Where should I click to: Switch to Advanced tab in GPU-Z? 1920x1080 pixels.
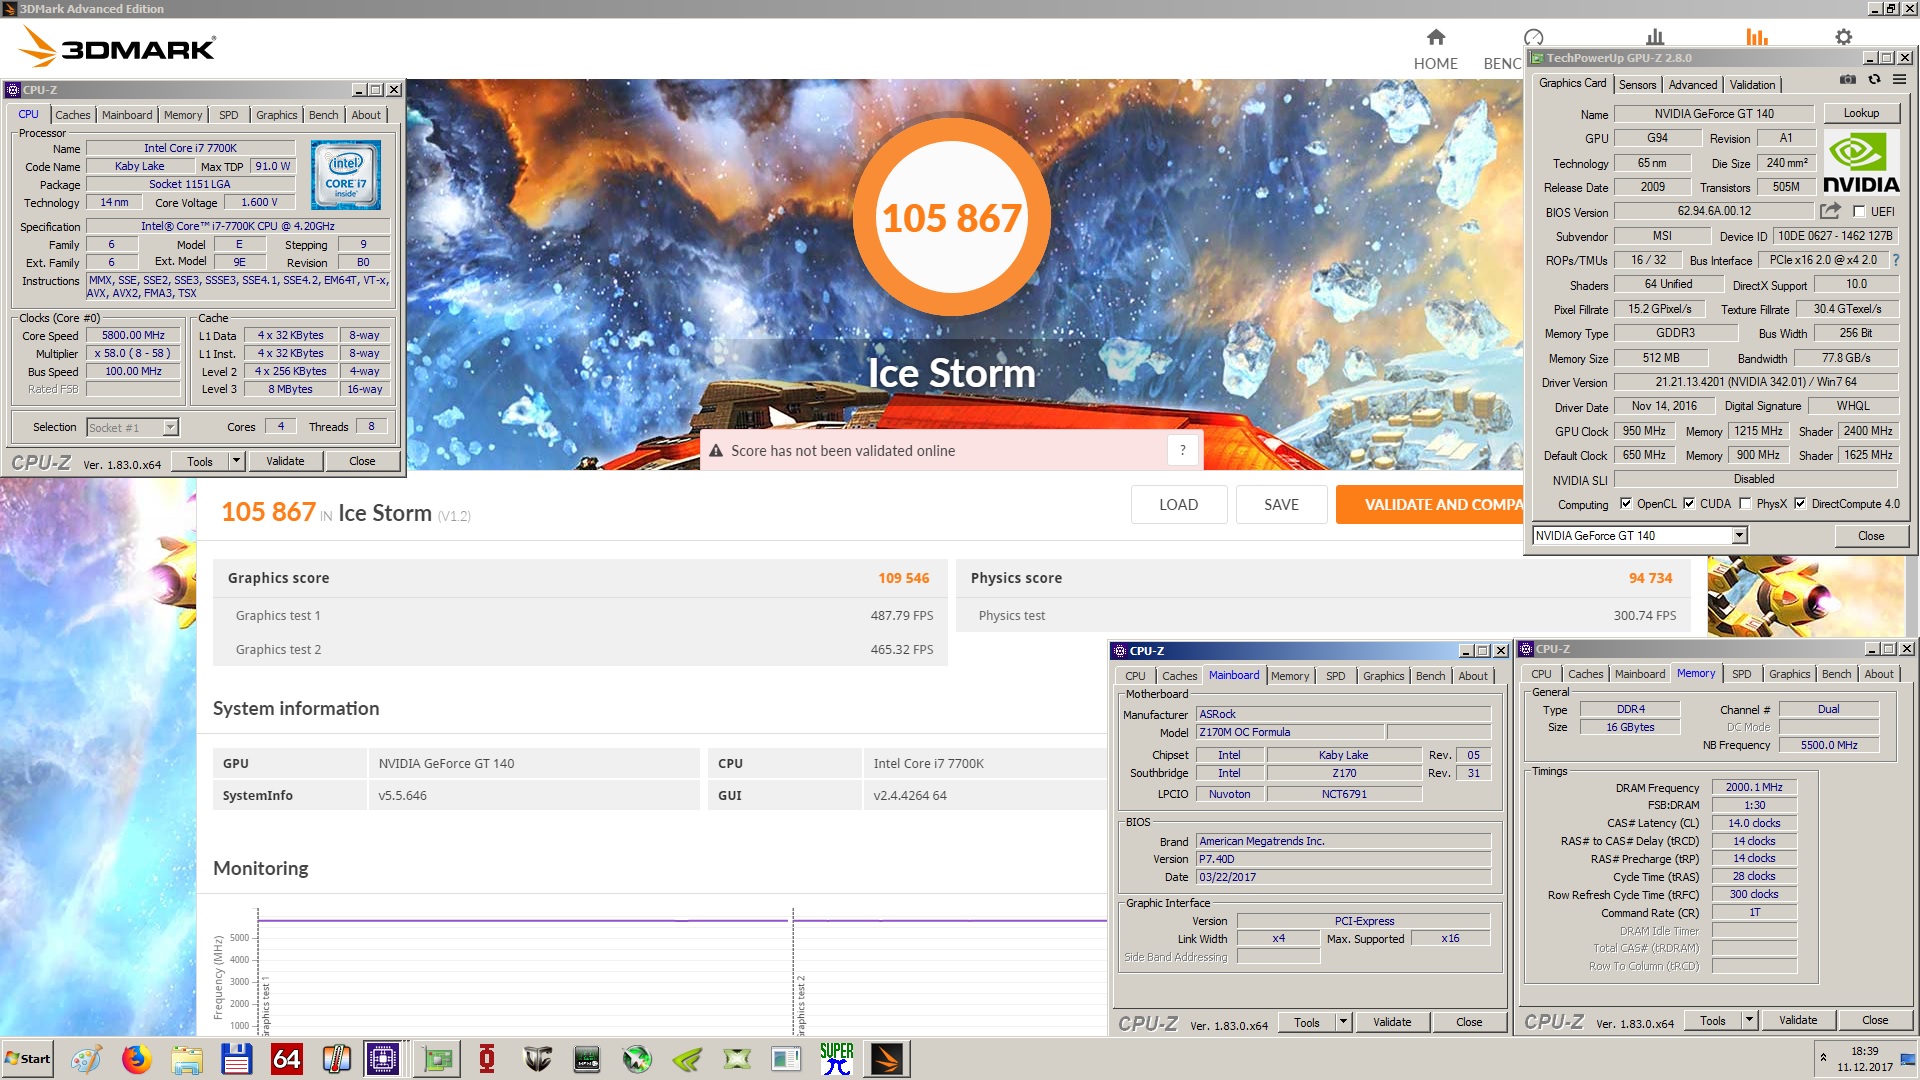(1692, 85)
